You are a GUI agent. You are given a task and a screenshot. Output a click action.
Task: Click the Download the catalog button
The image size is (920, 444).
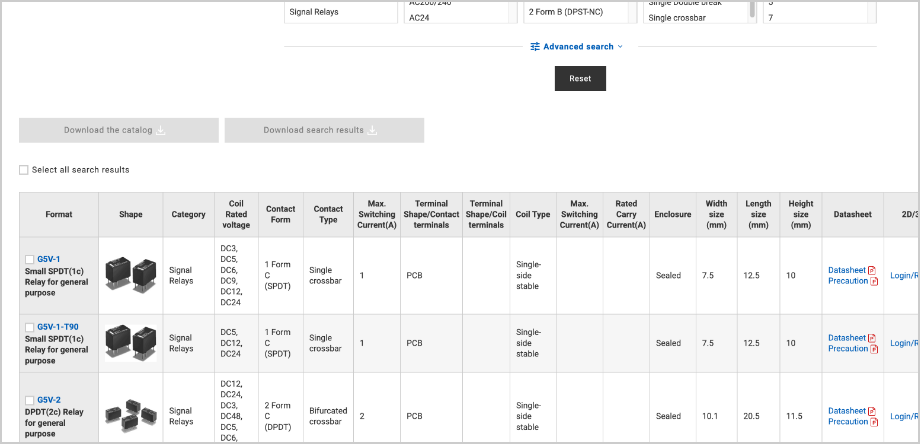(118, 130)
